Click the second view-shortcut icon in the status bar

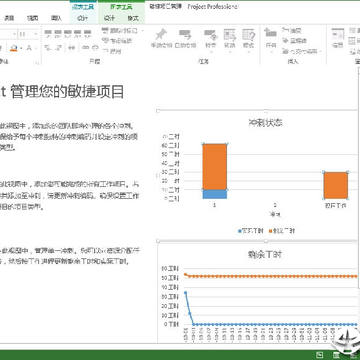point(336,355)
